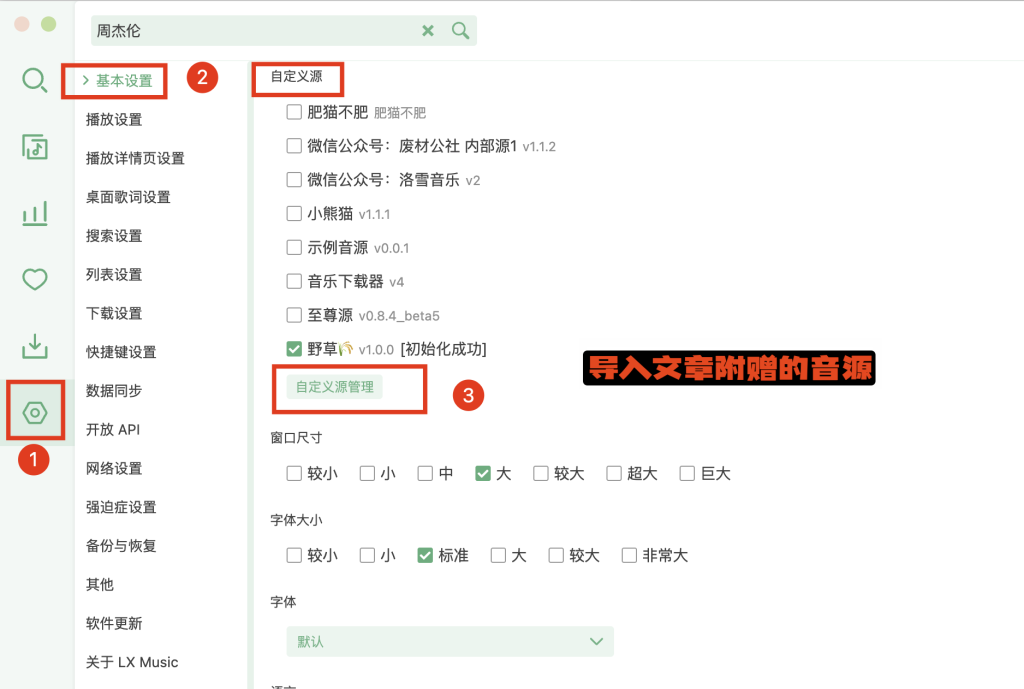The width and height of the screenshot is (1024, 689).
Task: Go to 备份与恢复 section
Action: click(x=121, y=546)
